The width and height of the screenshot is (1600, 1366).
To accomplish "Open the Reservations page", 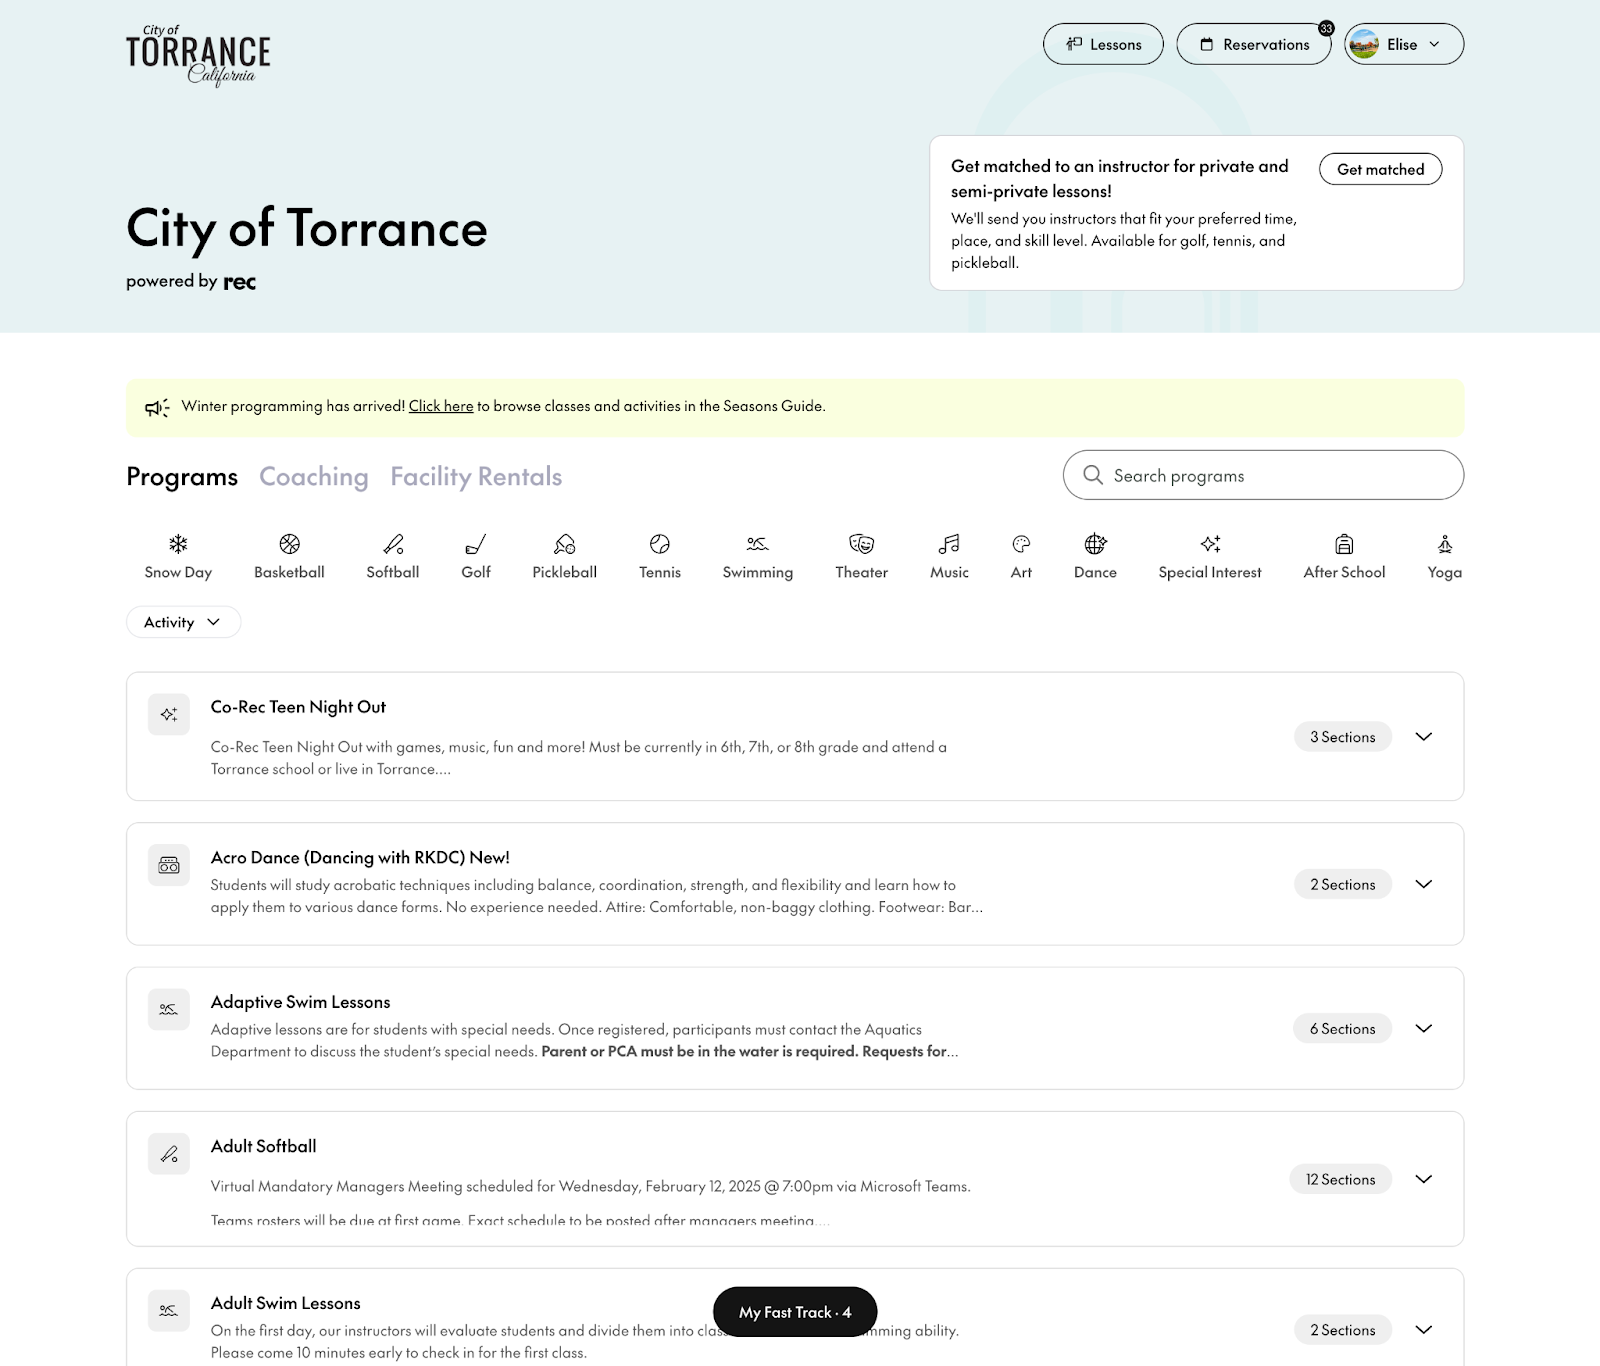I will pyautogui.click(x=1254, y=44).
